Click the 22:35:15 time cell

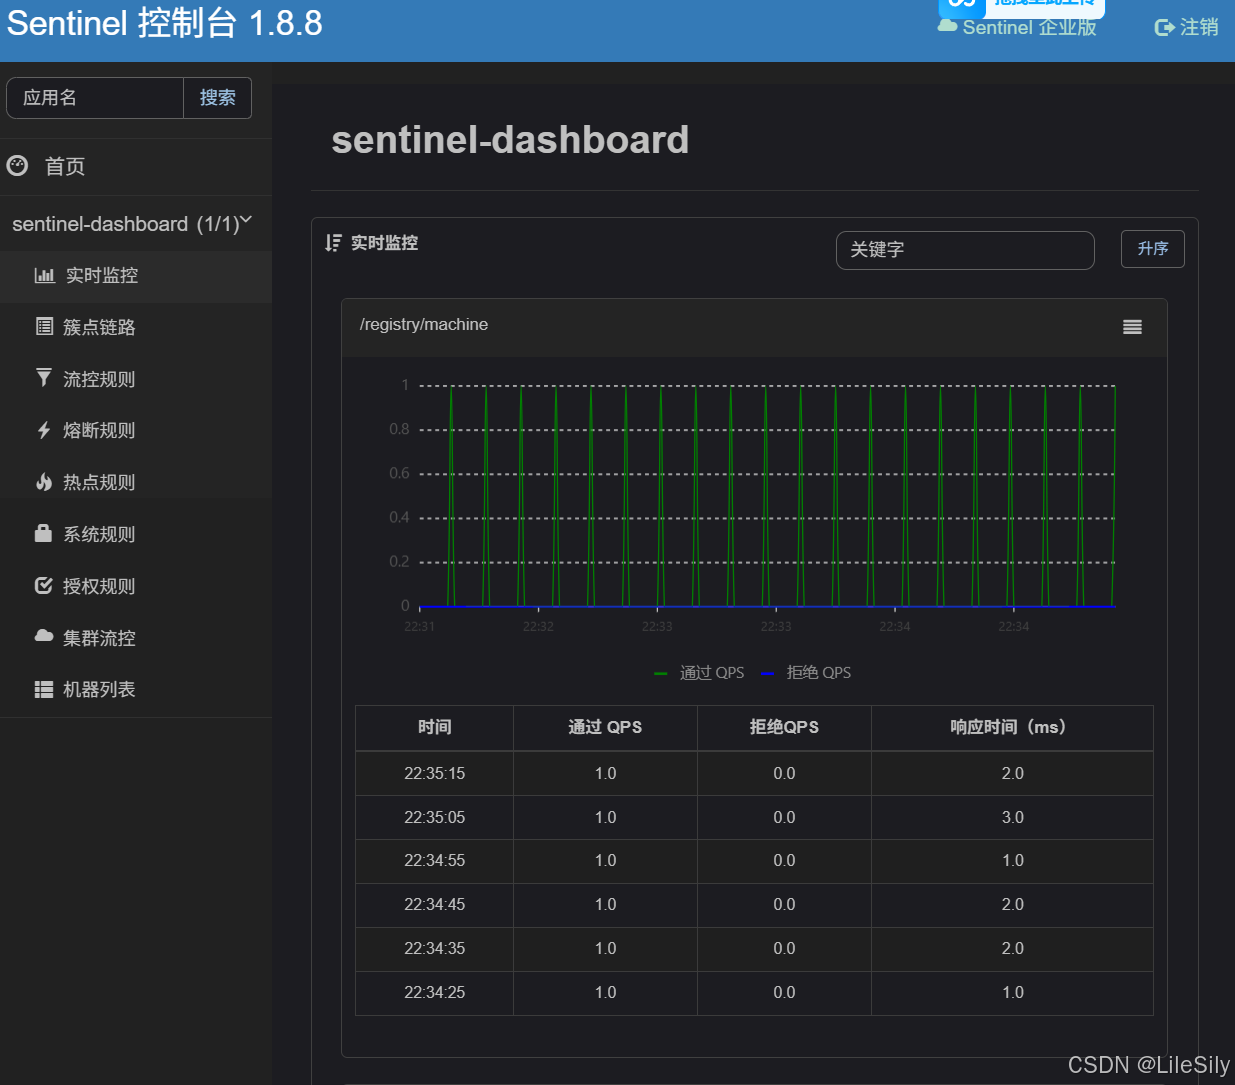click(x=434, y=773)
